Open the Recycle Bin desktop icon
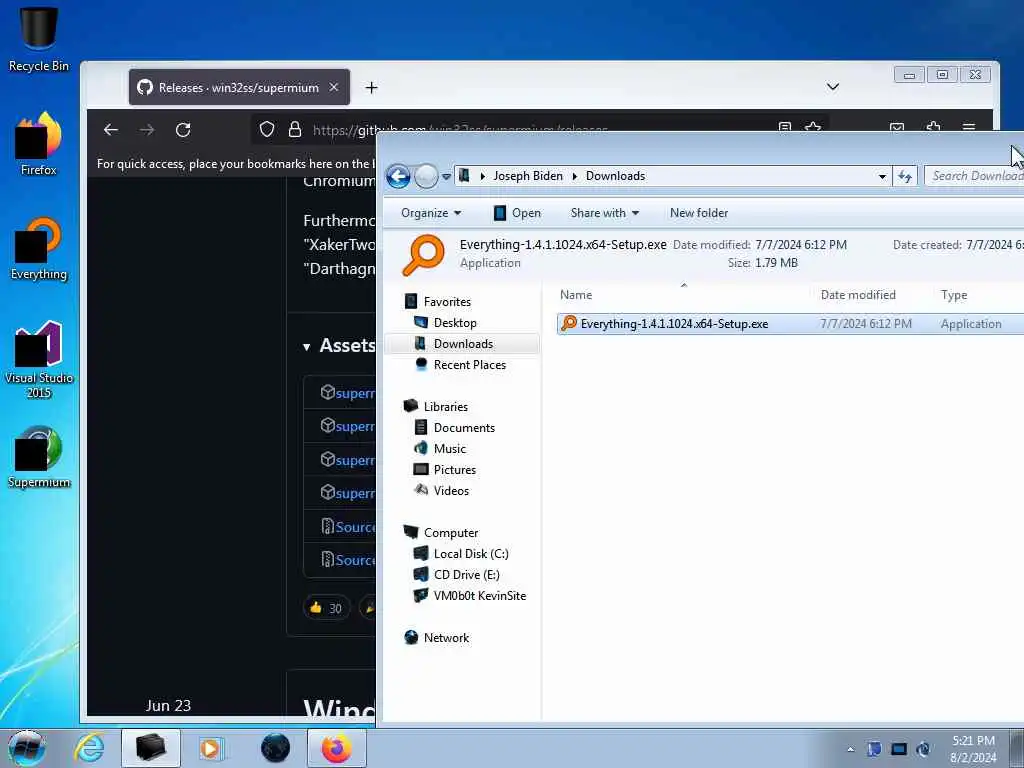 39,39
